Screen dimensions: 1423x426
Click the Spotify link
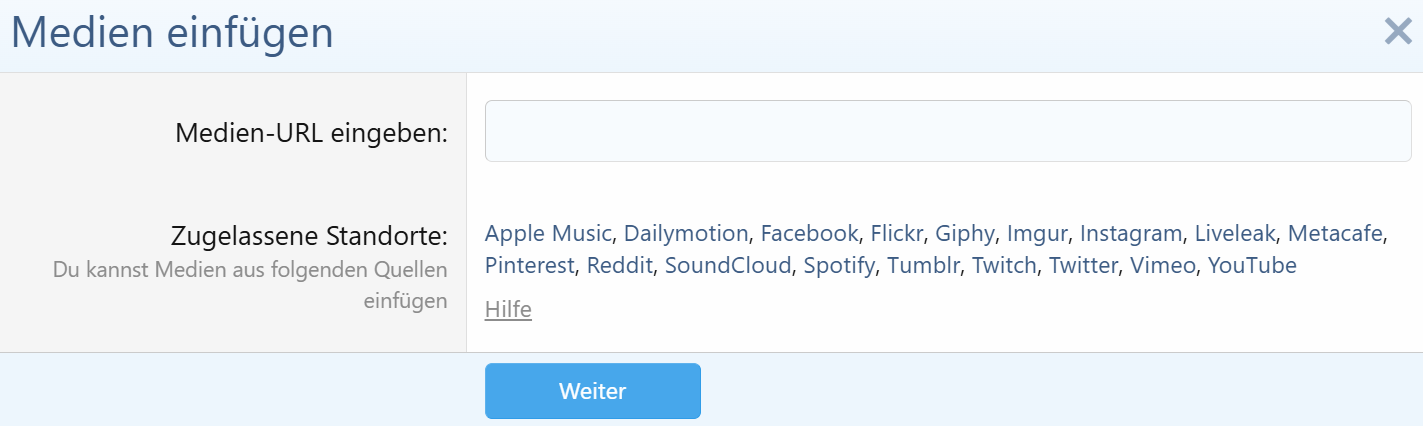click(838, 266)
